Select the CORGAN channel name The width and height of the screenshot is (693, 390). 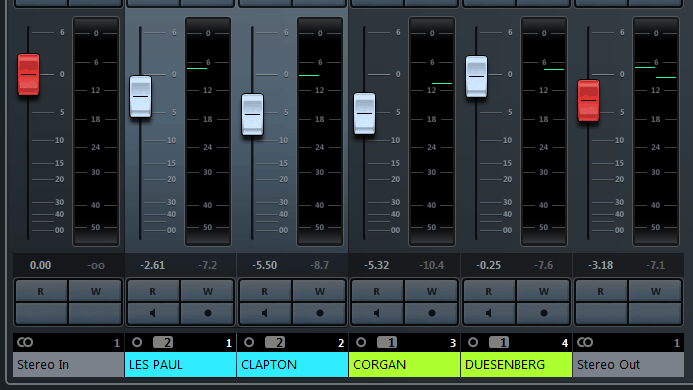pyautogui.click(x=404, y=364)
